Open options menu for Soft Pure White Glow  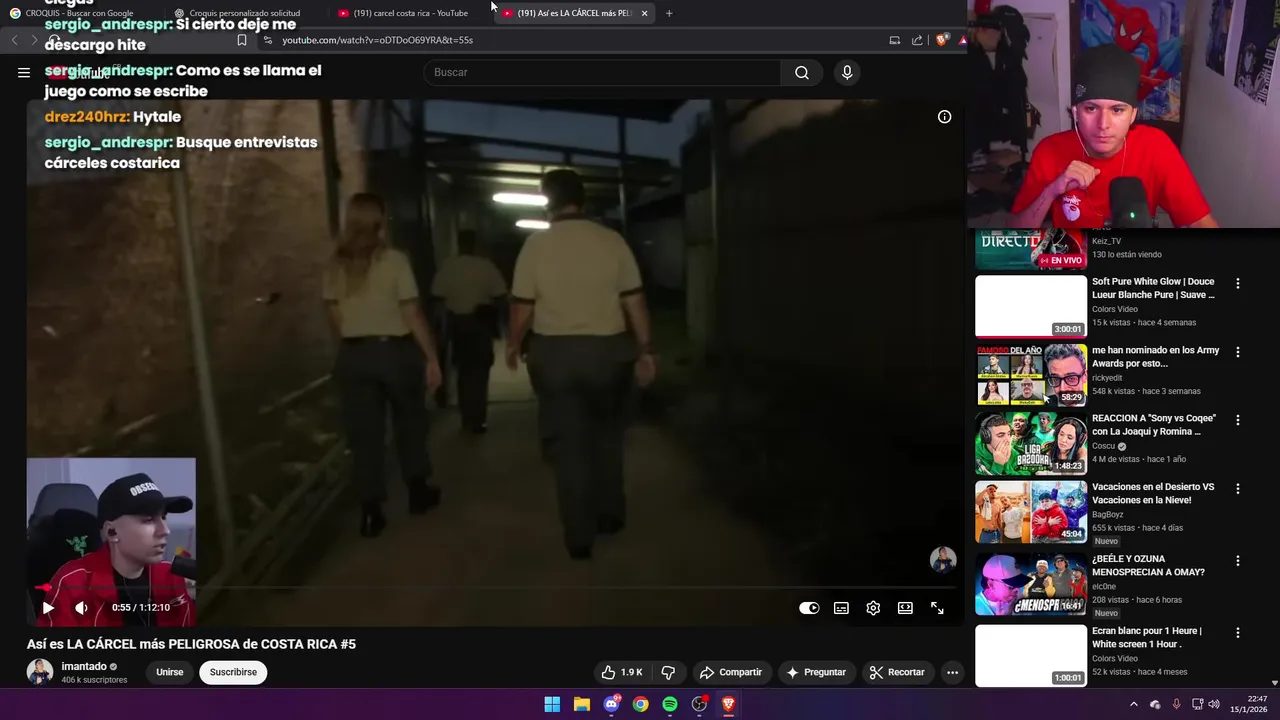tap(1237, 284)
